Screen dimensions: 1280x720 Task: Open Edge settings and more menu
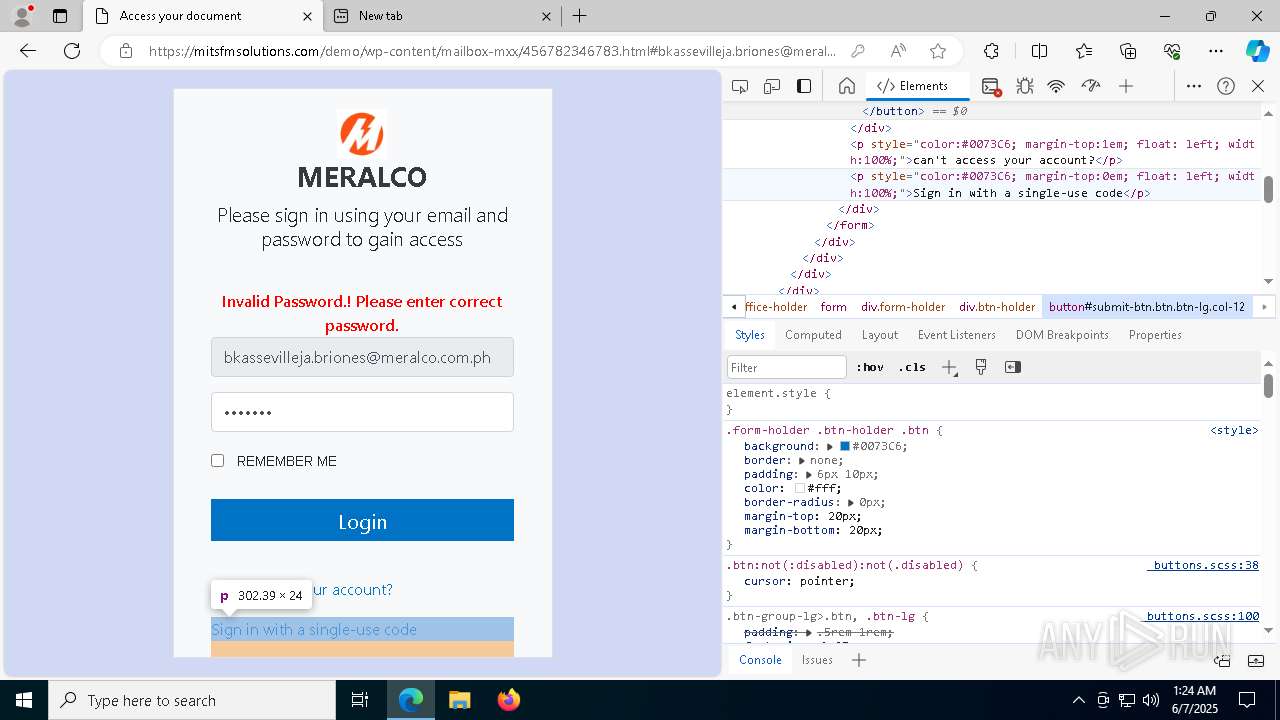click(x=1216, y=51)
